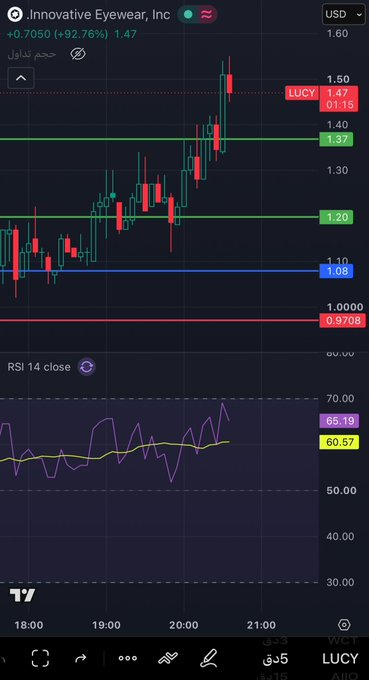This screenshot has height=680, width=369.
Task: Tap the purple RSI value 65.19
Action: (340, 421)
